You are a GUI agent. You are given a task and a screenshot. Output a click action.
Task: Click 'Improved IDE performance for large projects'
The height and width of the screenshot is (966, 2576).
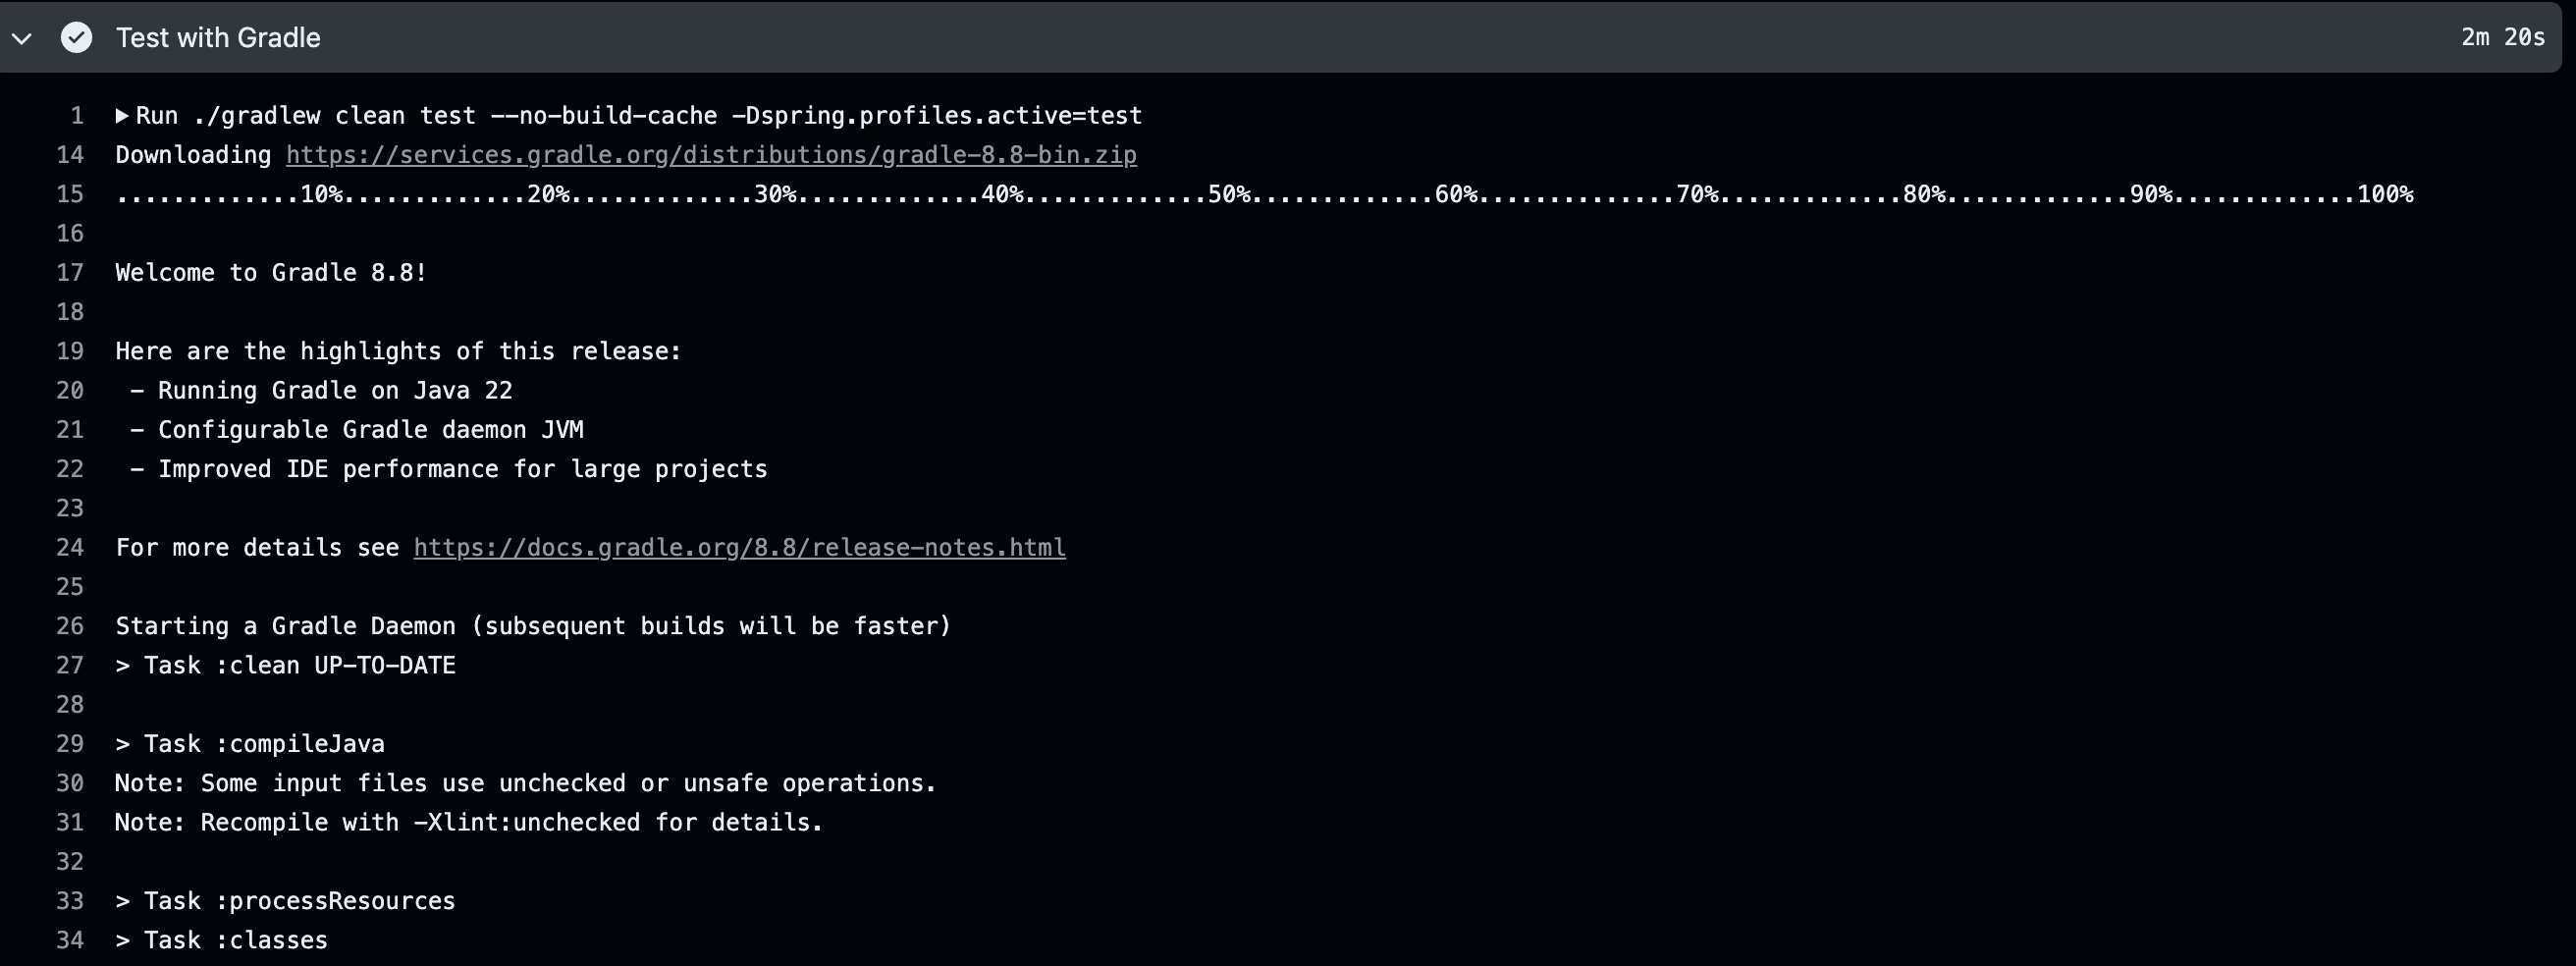point(448,470)
